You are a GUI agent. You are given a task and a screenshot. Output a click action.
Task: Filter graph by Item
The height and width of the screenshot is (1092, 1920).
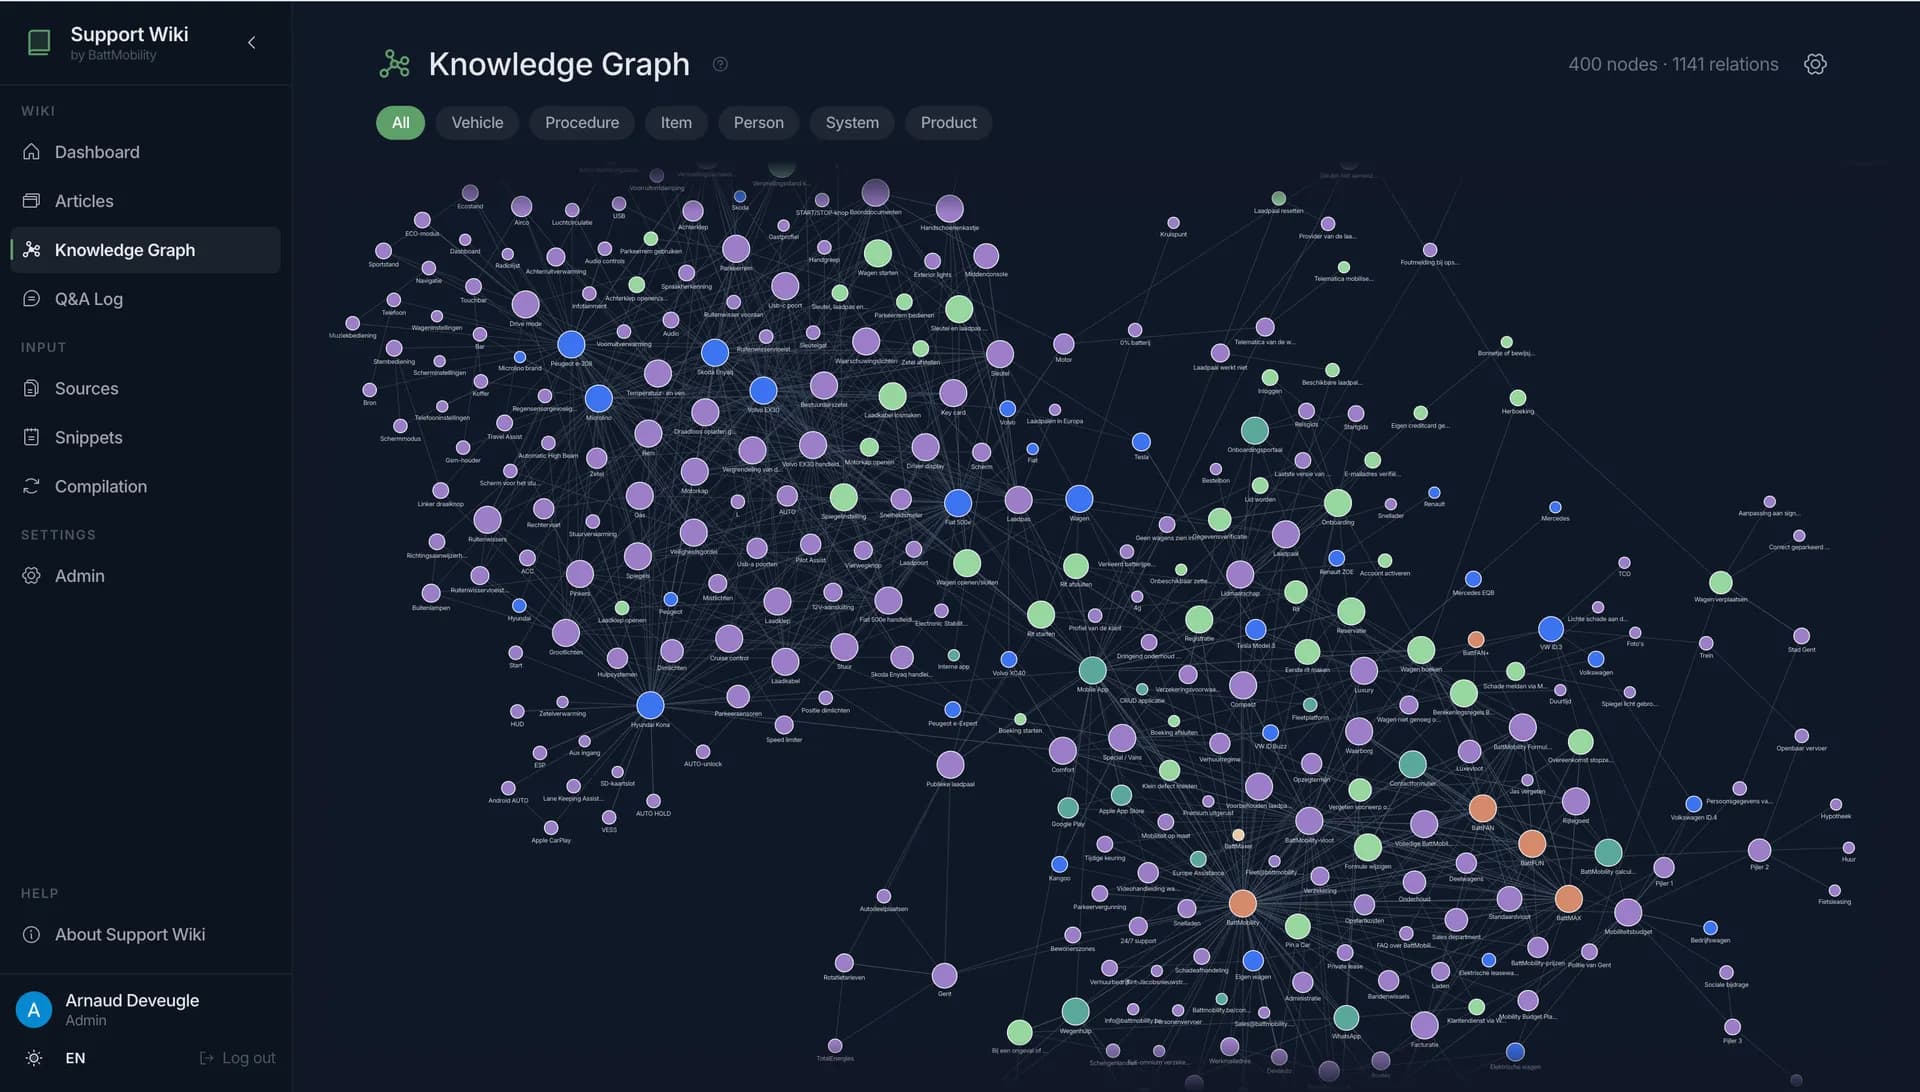click(x=676, y=123)
